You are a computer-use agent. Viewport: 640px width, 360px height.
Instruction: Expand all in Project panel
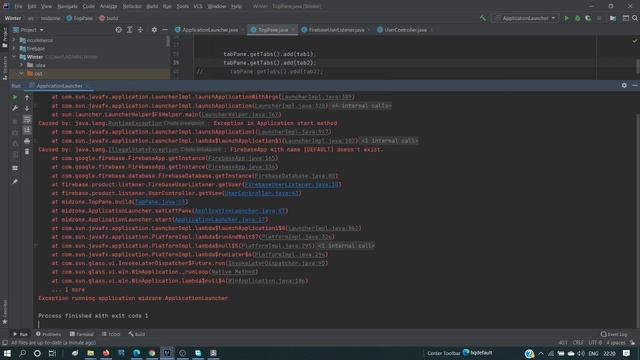(129, 30)
